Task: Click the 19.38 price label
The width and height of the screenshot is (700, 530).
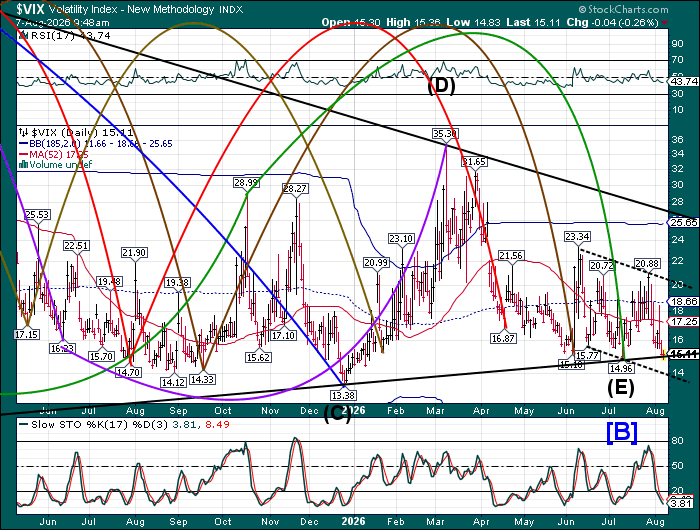Action: pyautogui.click(x=178, y=283)
